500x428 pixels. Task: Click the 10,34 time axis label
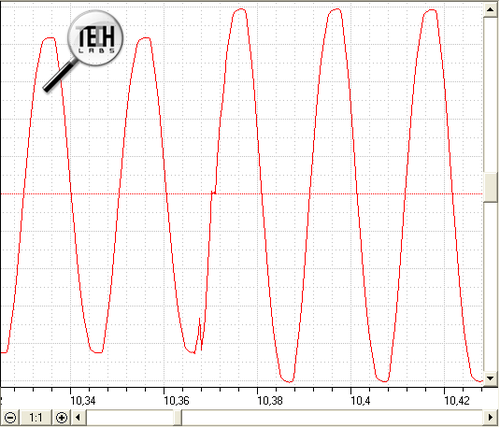coord(83,400)
